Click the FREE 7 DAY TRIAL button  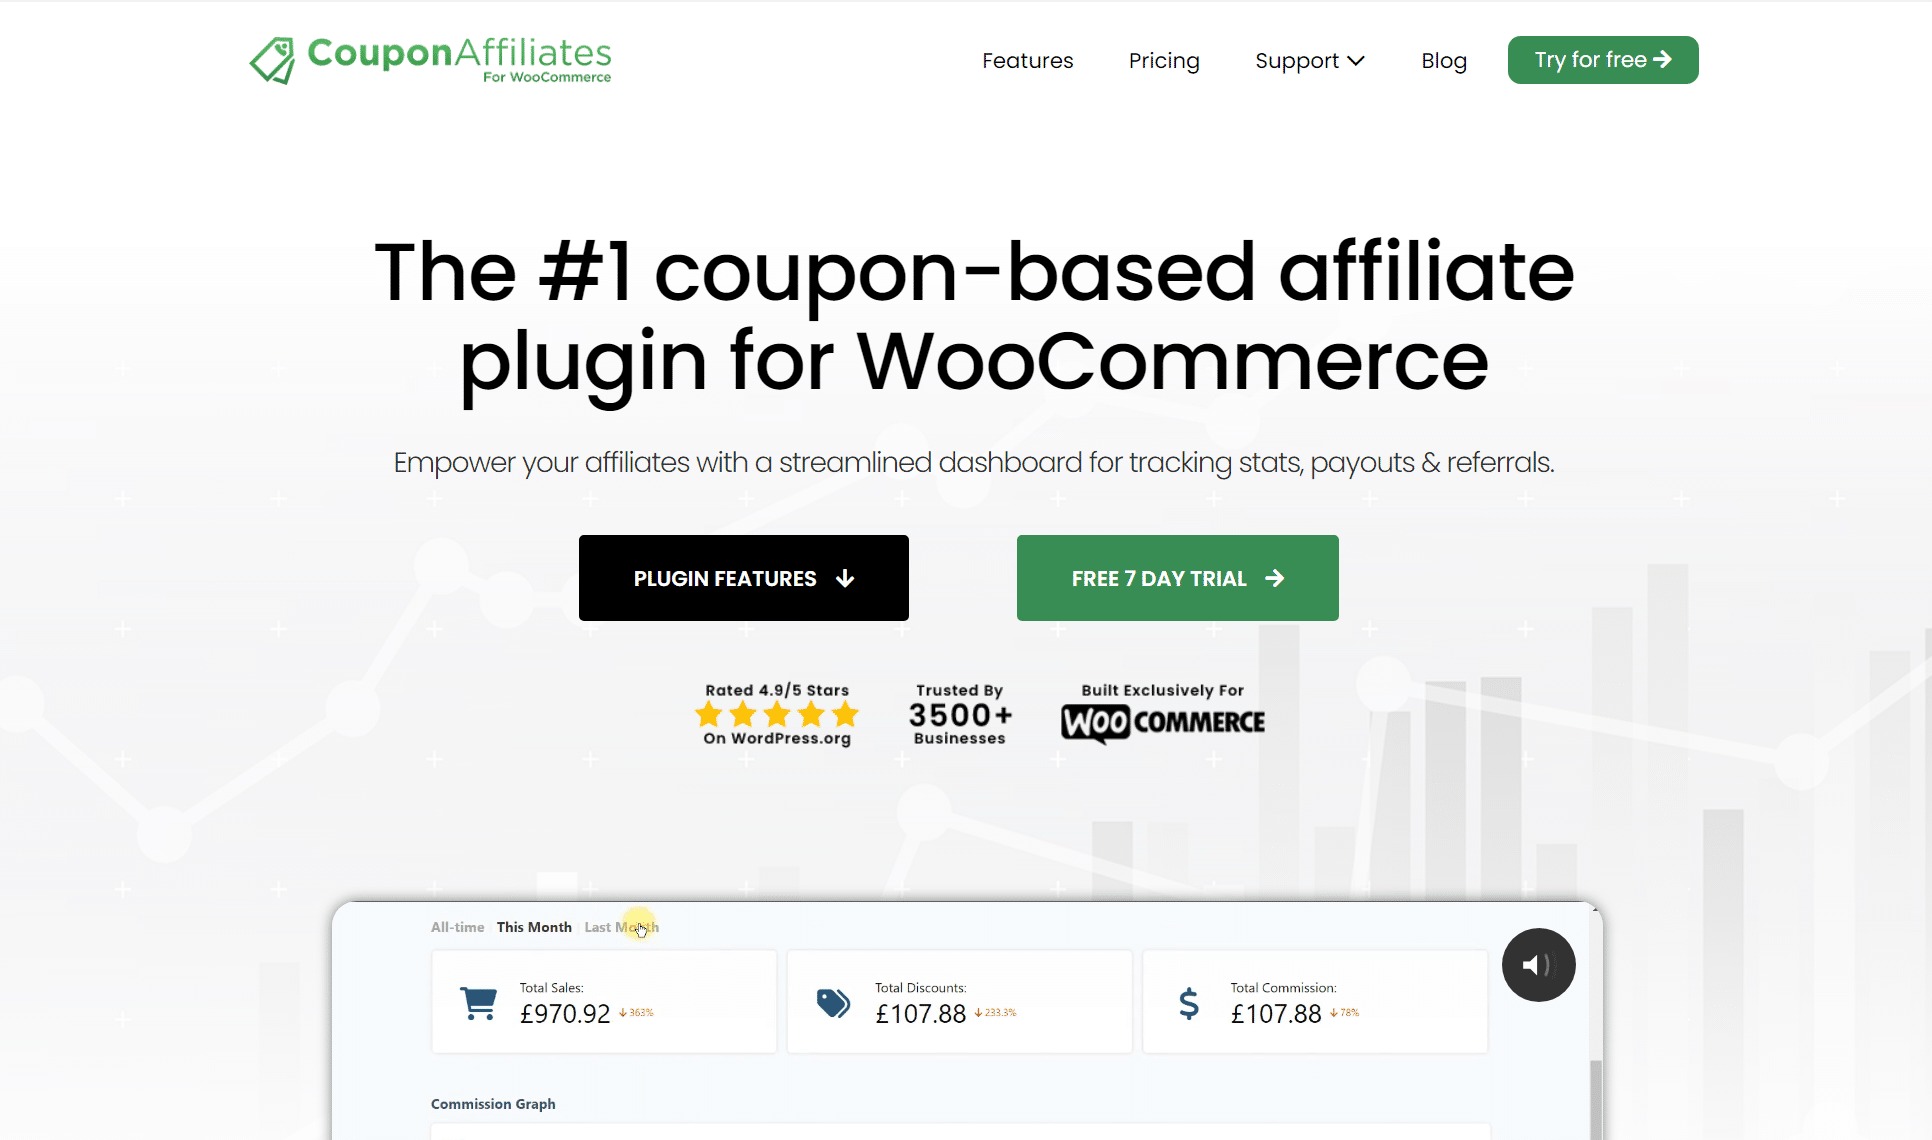pyautogui.click(x=1178, y=577)
